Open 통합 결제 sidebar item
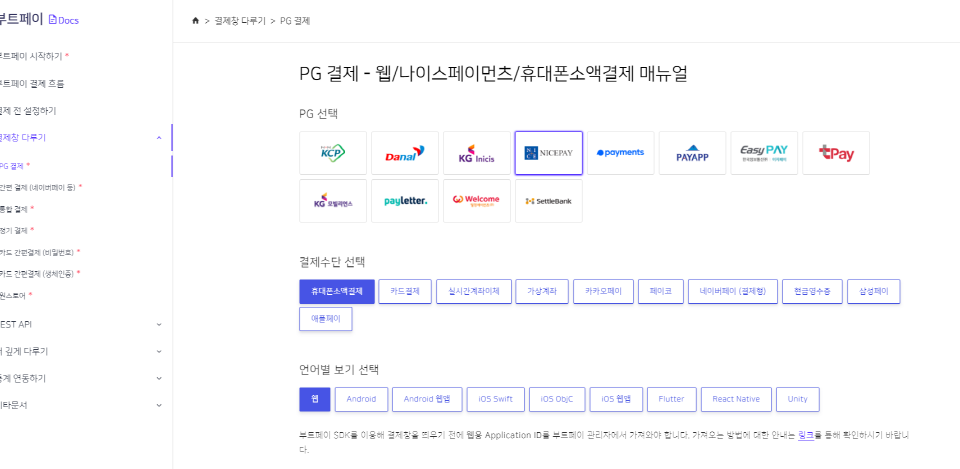Image resolution: width=960 pixels, height=469 pixels. click(x=13, y=209)
